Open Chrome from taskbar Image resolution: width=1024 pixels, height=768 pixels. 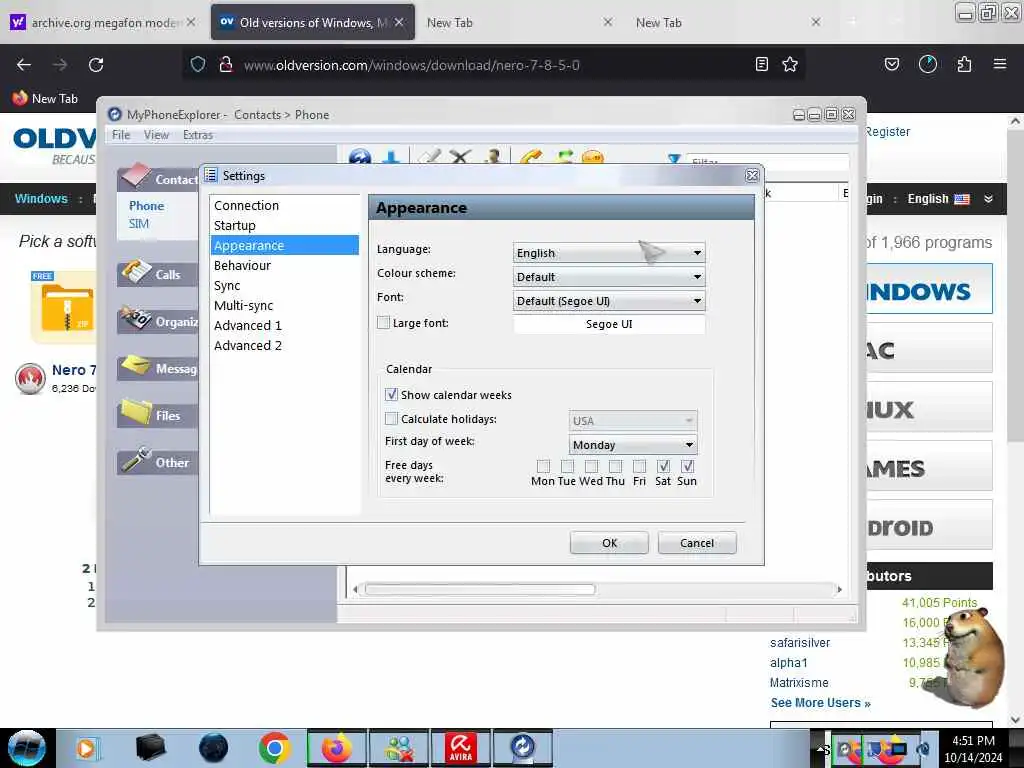point(274,748)
